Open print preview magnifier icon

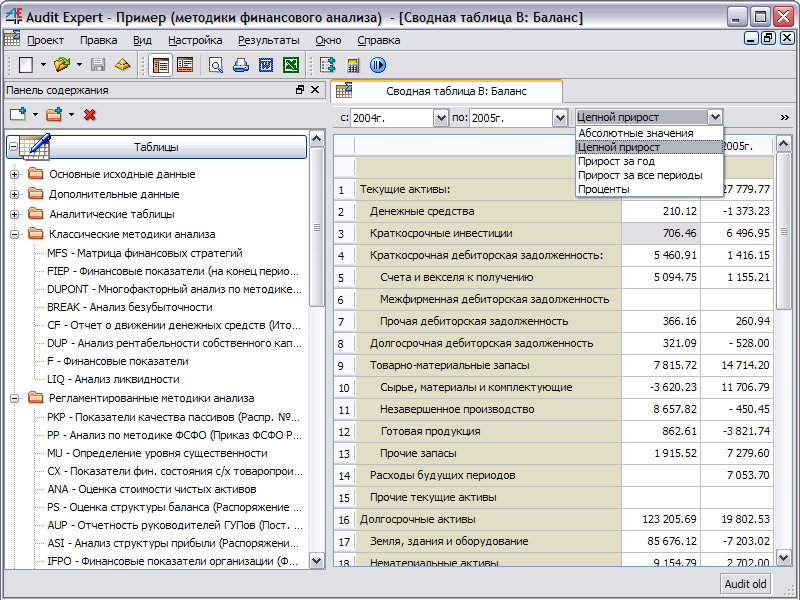click(216, 65)
